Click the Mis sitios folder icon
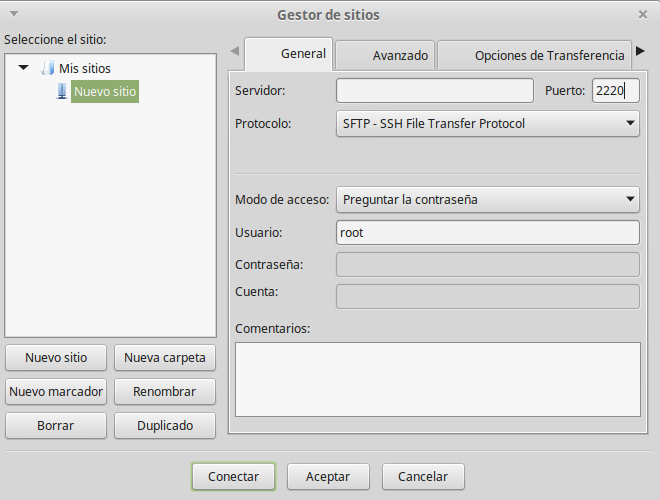Screen dimensions: 660x500 pyautogui.click(x=47, y=69)
